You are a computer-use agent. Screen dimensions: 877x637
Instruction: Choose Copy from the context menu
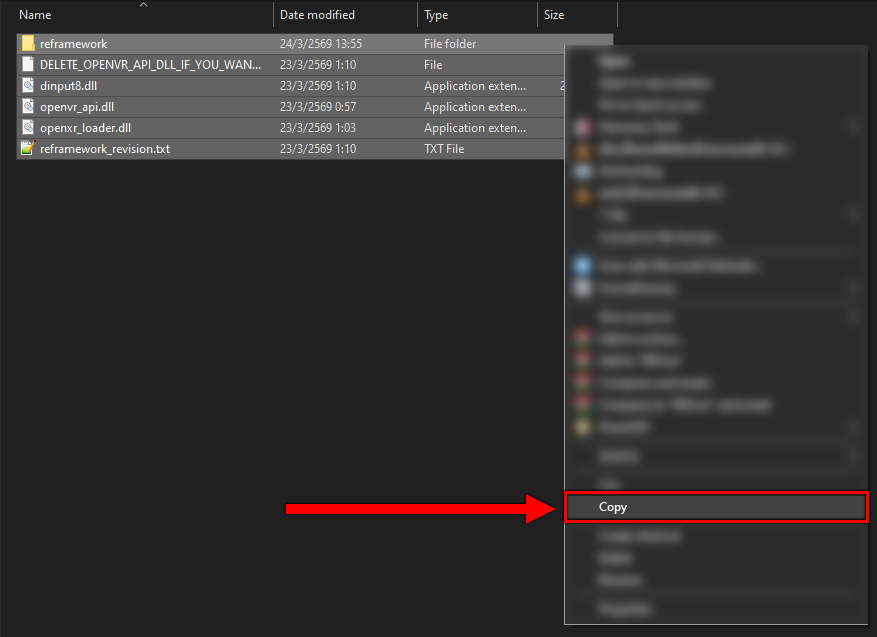(613, 507)
